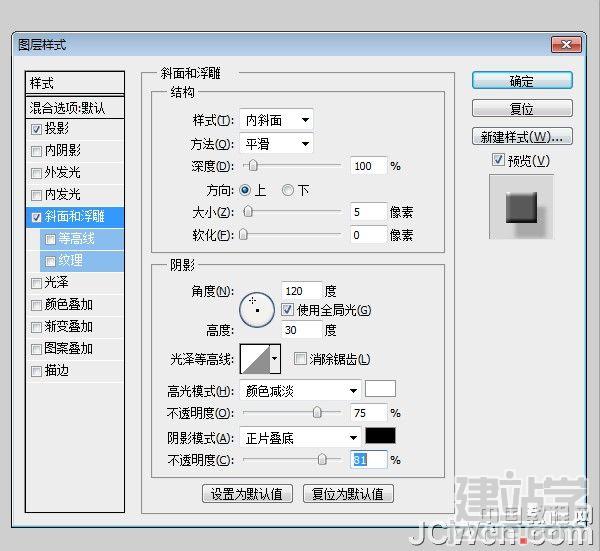This screenshot has width=600, height=551.
Task: Click the depth value field 100
Action: [x=368, y=166]
